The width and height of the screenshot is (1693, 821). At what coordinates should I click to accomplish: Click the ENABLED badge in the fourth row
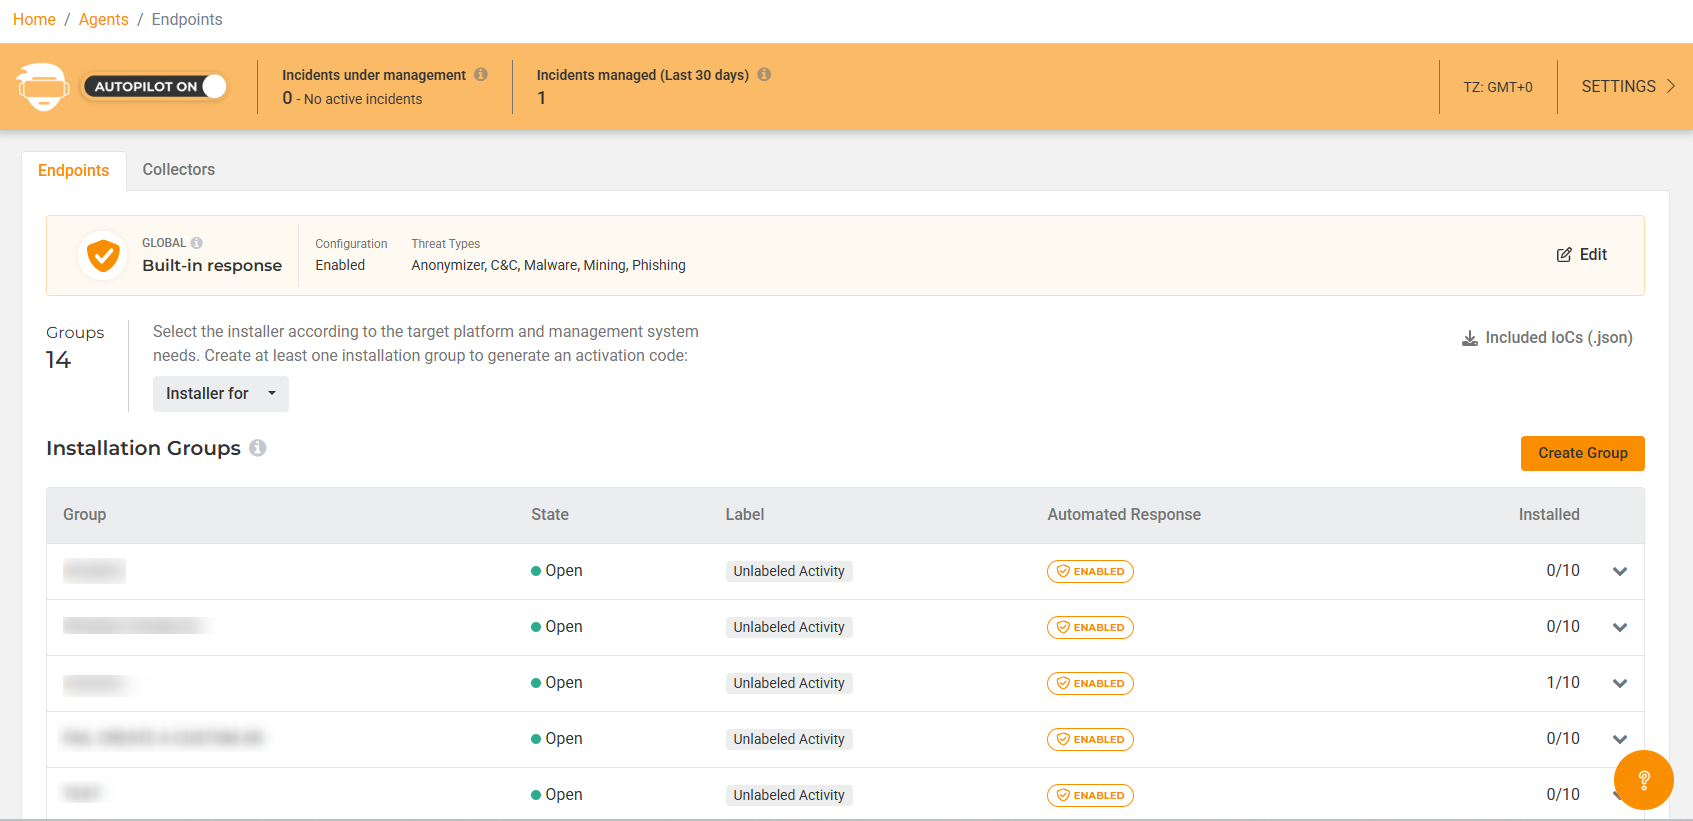pos(1090,740)
